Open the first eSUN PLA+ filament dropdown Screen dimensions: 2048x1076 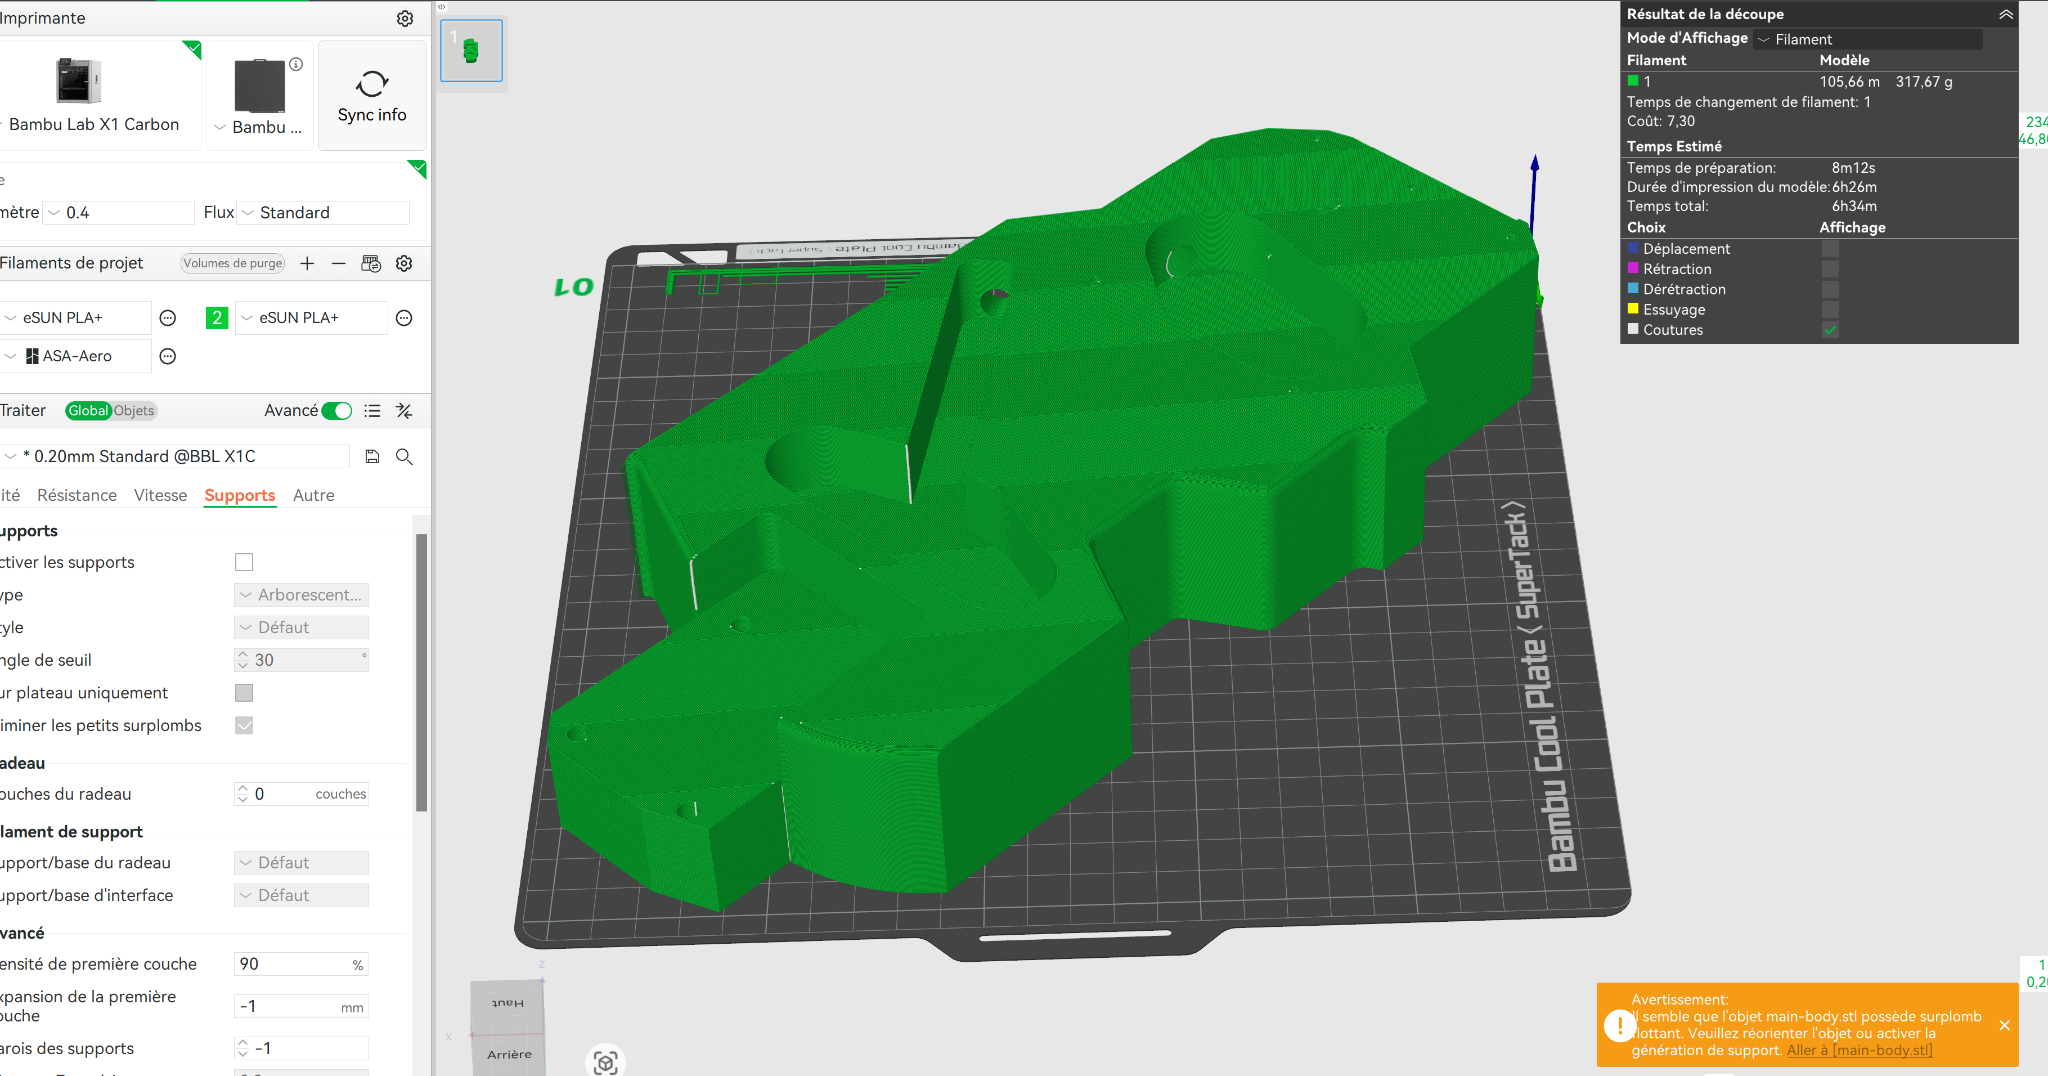click(x=76, y=318)
